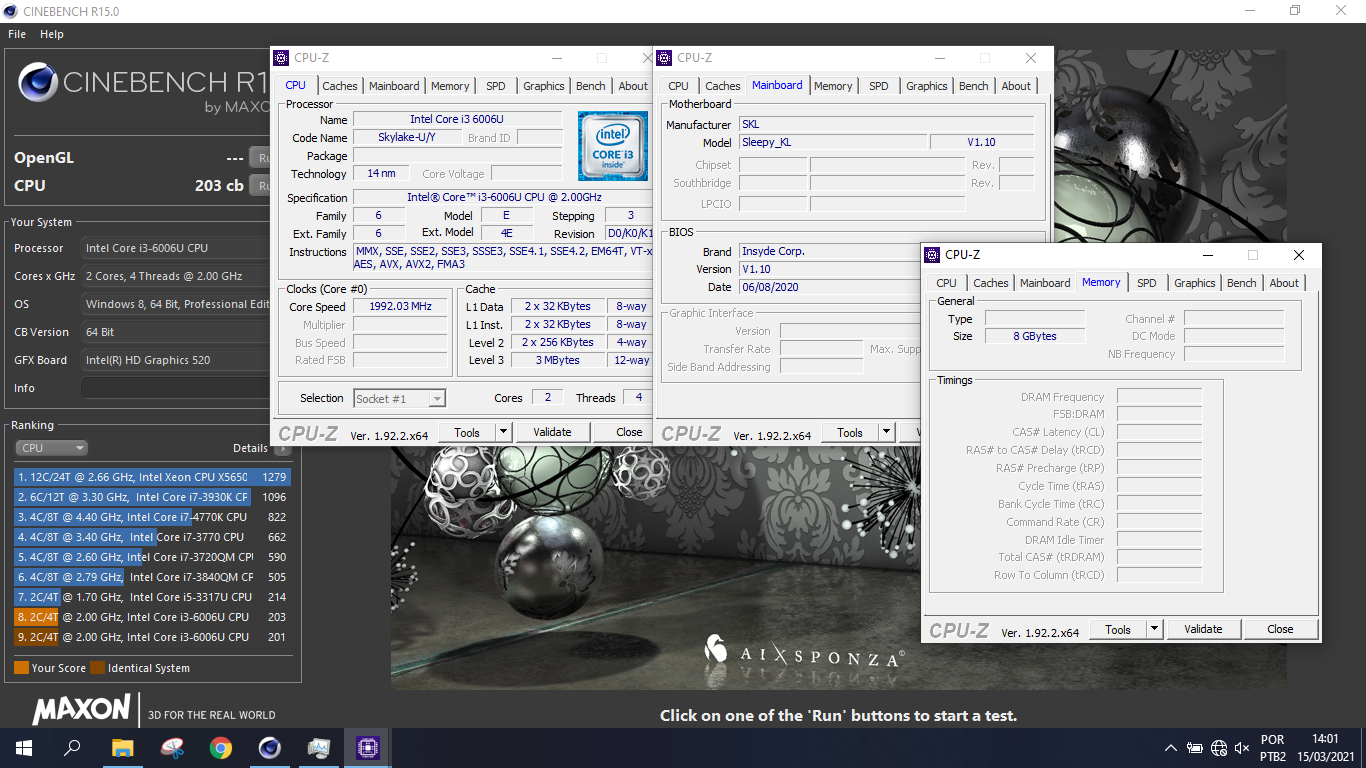Select ranking row Core i7-3720QM
This screenshot has height=768, width=1366.
pyautogui.click(x=152, y=557)
